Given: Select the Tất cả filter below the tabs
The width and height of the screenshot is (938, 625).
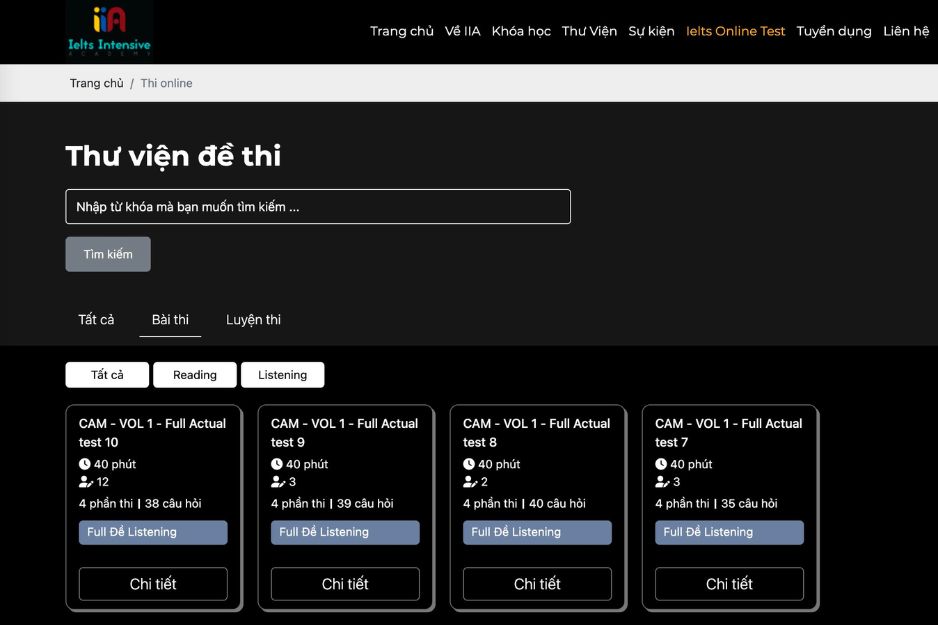Looking at the screenshot, I should click(107, 374).
